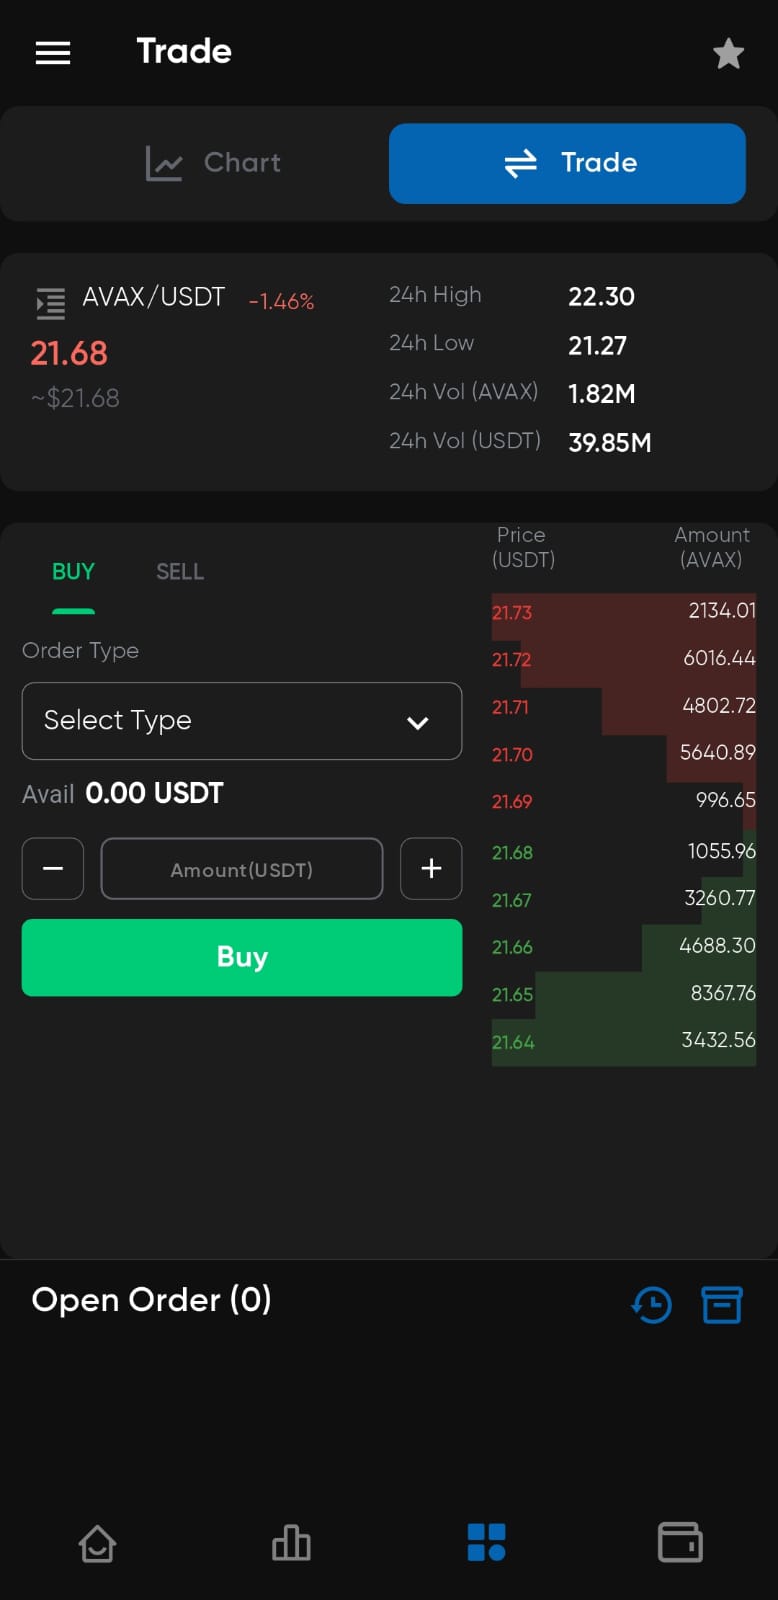Open Wallet in bottom navigation

tap(680, 1543)
